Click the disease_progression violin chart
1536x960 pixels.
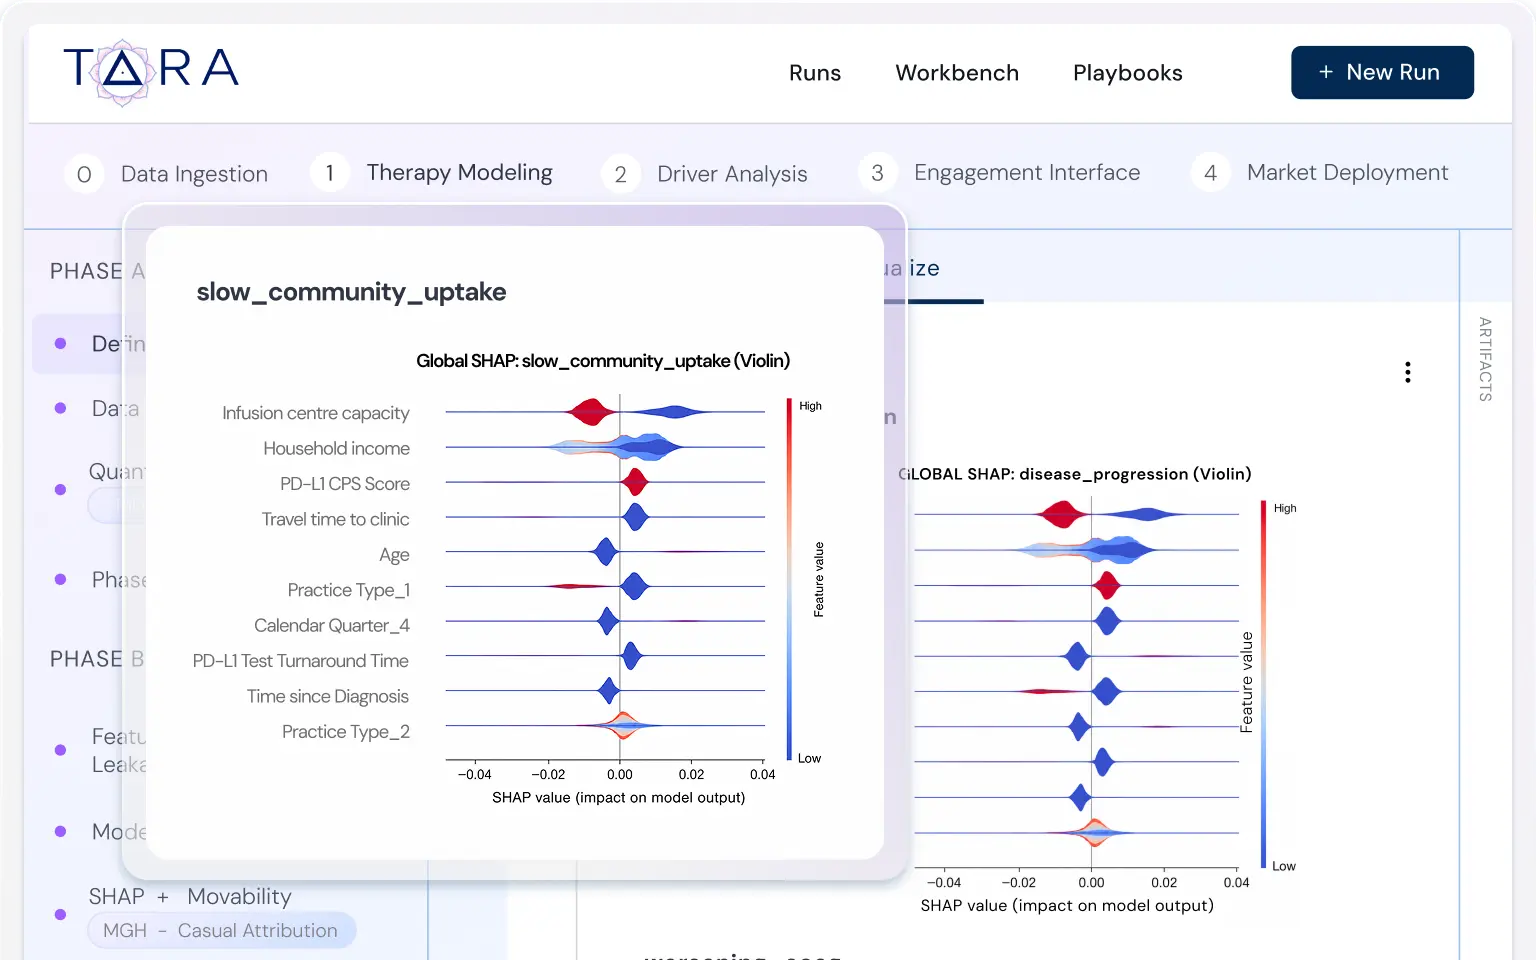tap(1076, 690)
